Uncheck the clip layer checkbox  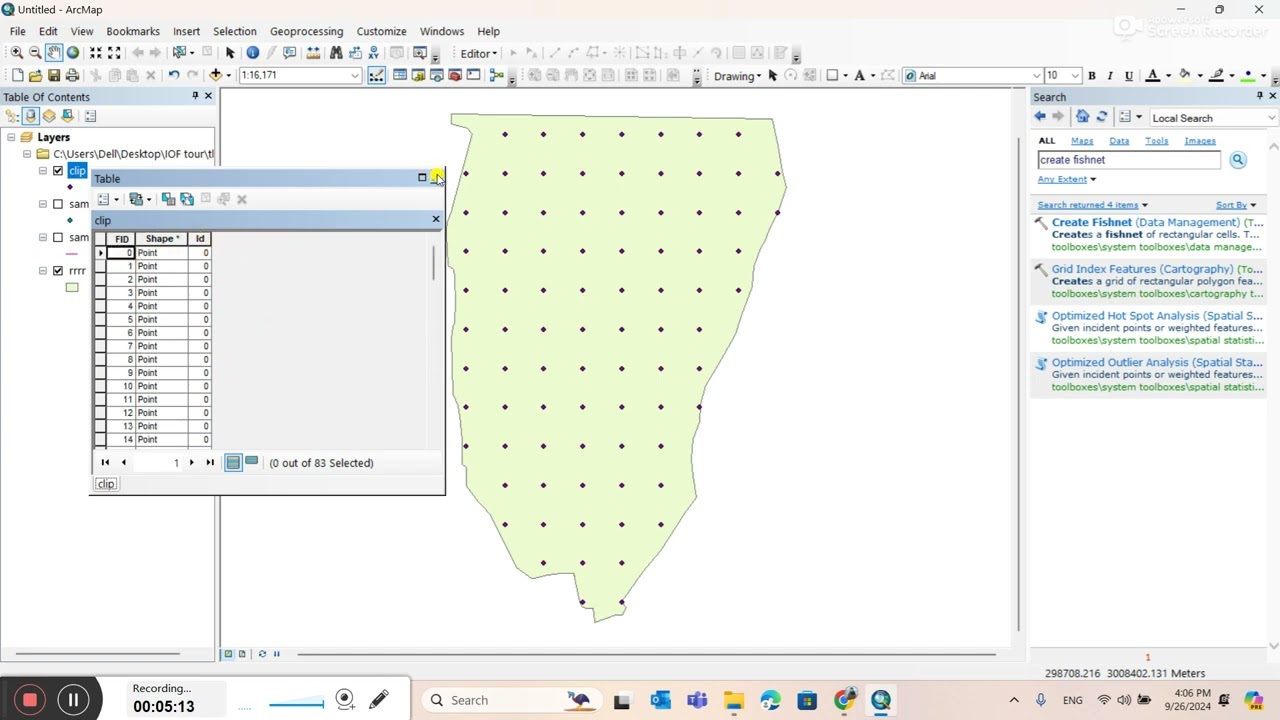57,171
